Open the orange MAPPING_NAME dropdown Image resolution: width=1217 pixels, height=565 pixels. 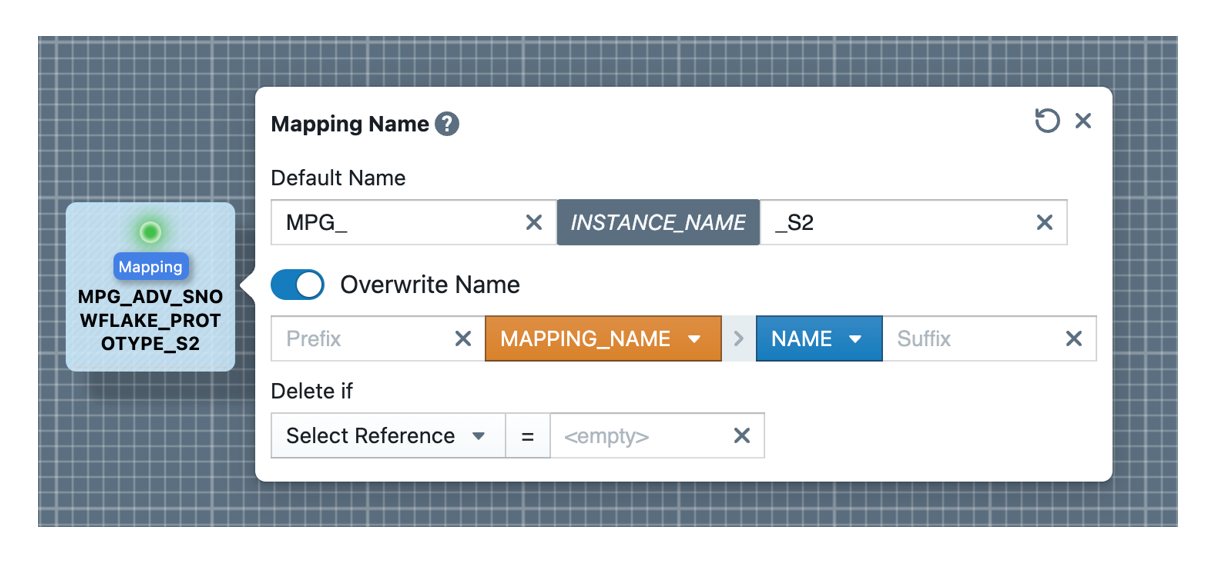[x=602, y=339]
